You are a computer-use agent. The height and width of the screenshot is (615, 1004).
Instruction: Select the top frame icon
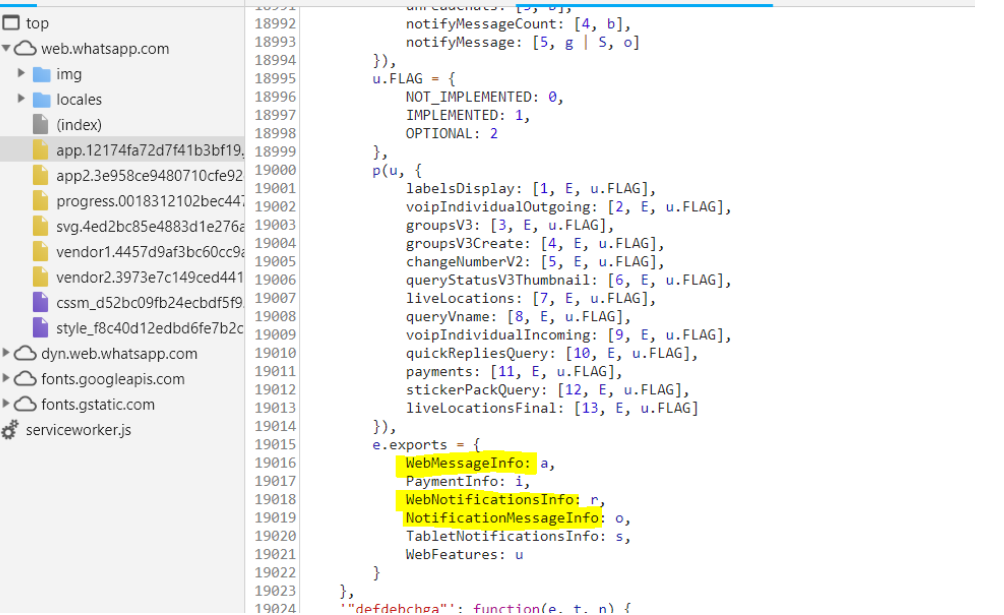coord(11,23)
